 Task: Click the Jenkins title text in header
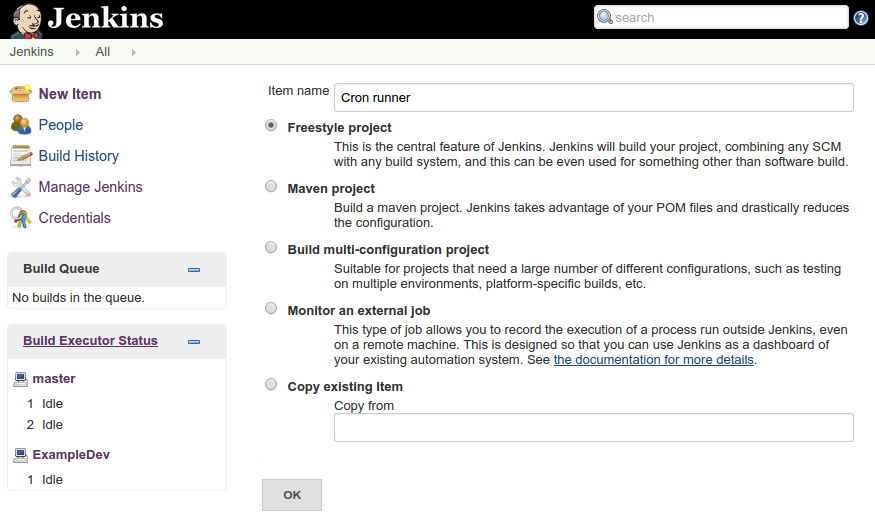point(105,18)
